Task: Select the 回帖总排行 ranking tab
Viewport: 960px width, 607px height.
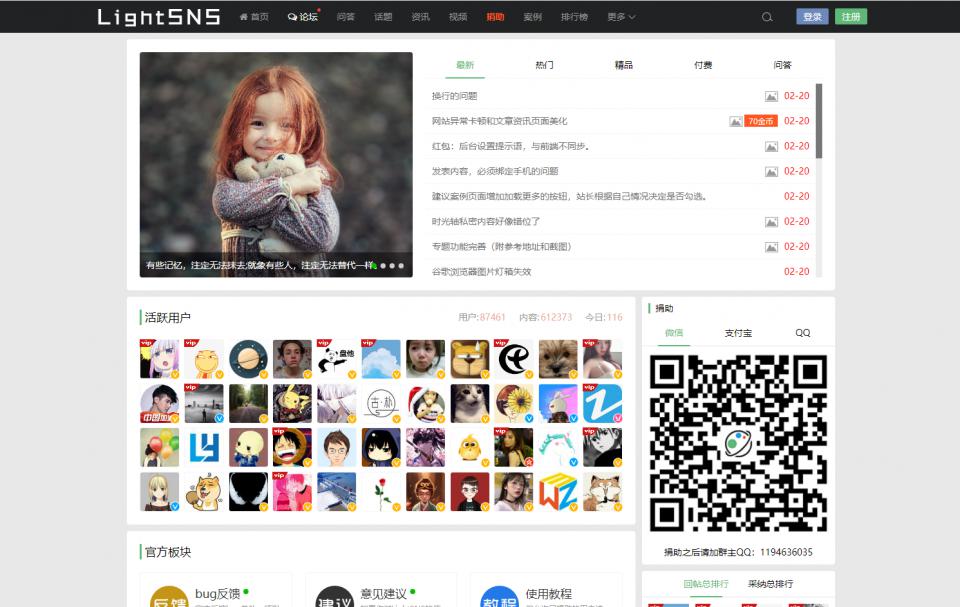Action: coord(706,584)
